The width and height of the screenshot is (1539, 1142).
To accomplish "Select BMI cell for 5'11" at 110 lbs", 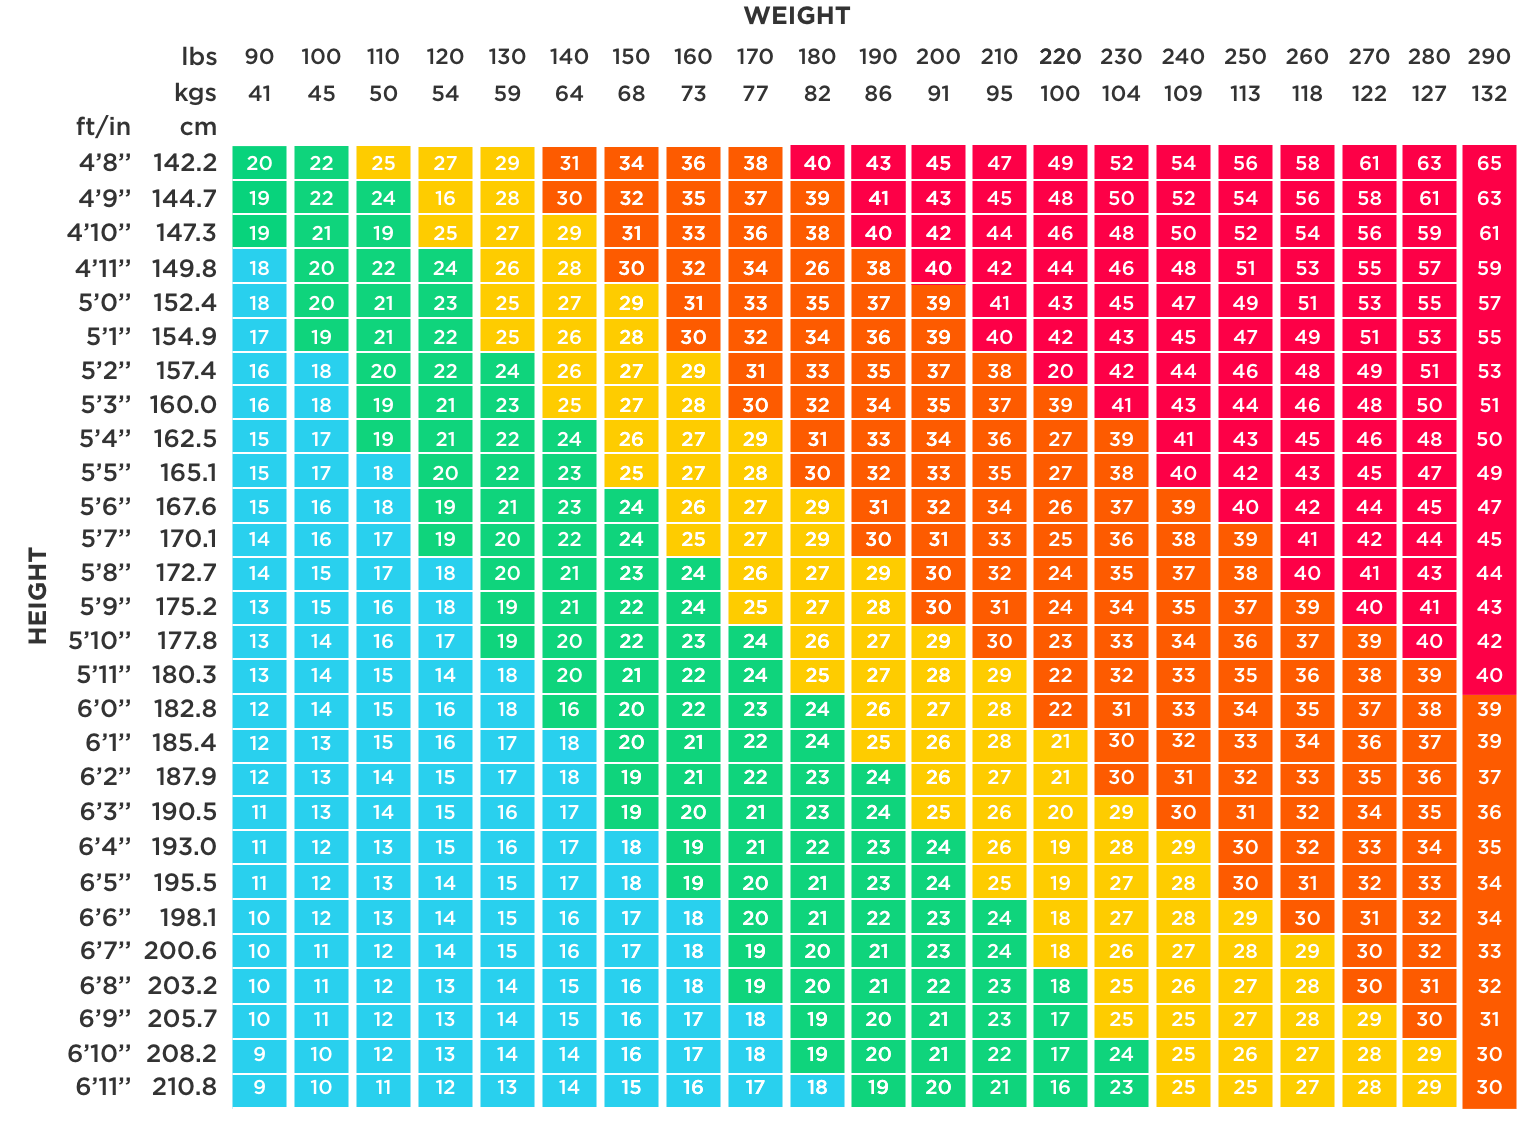I will tap(383, 675).
